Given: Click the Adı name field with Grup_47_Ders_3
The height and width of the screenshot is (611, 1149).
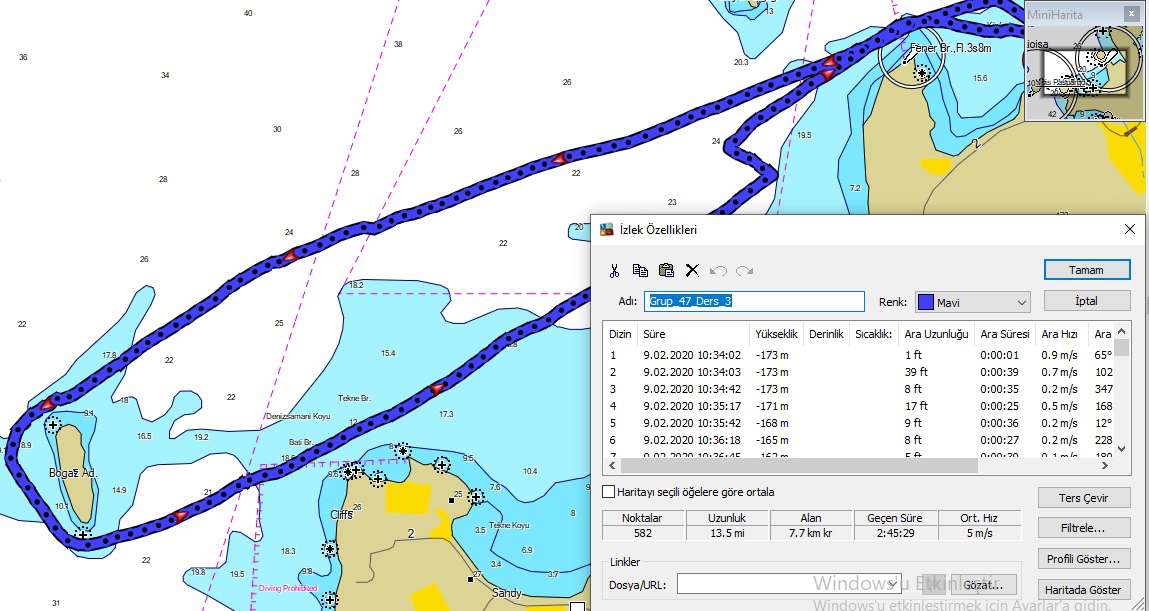Looking at the screenshot, I should coord(755,302).
